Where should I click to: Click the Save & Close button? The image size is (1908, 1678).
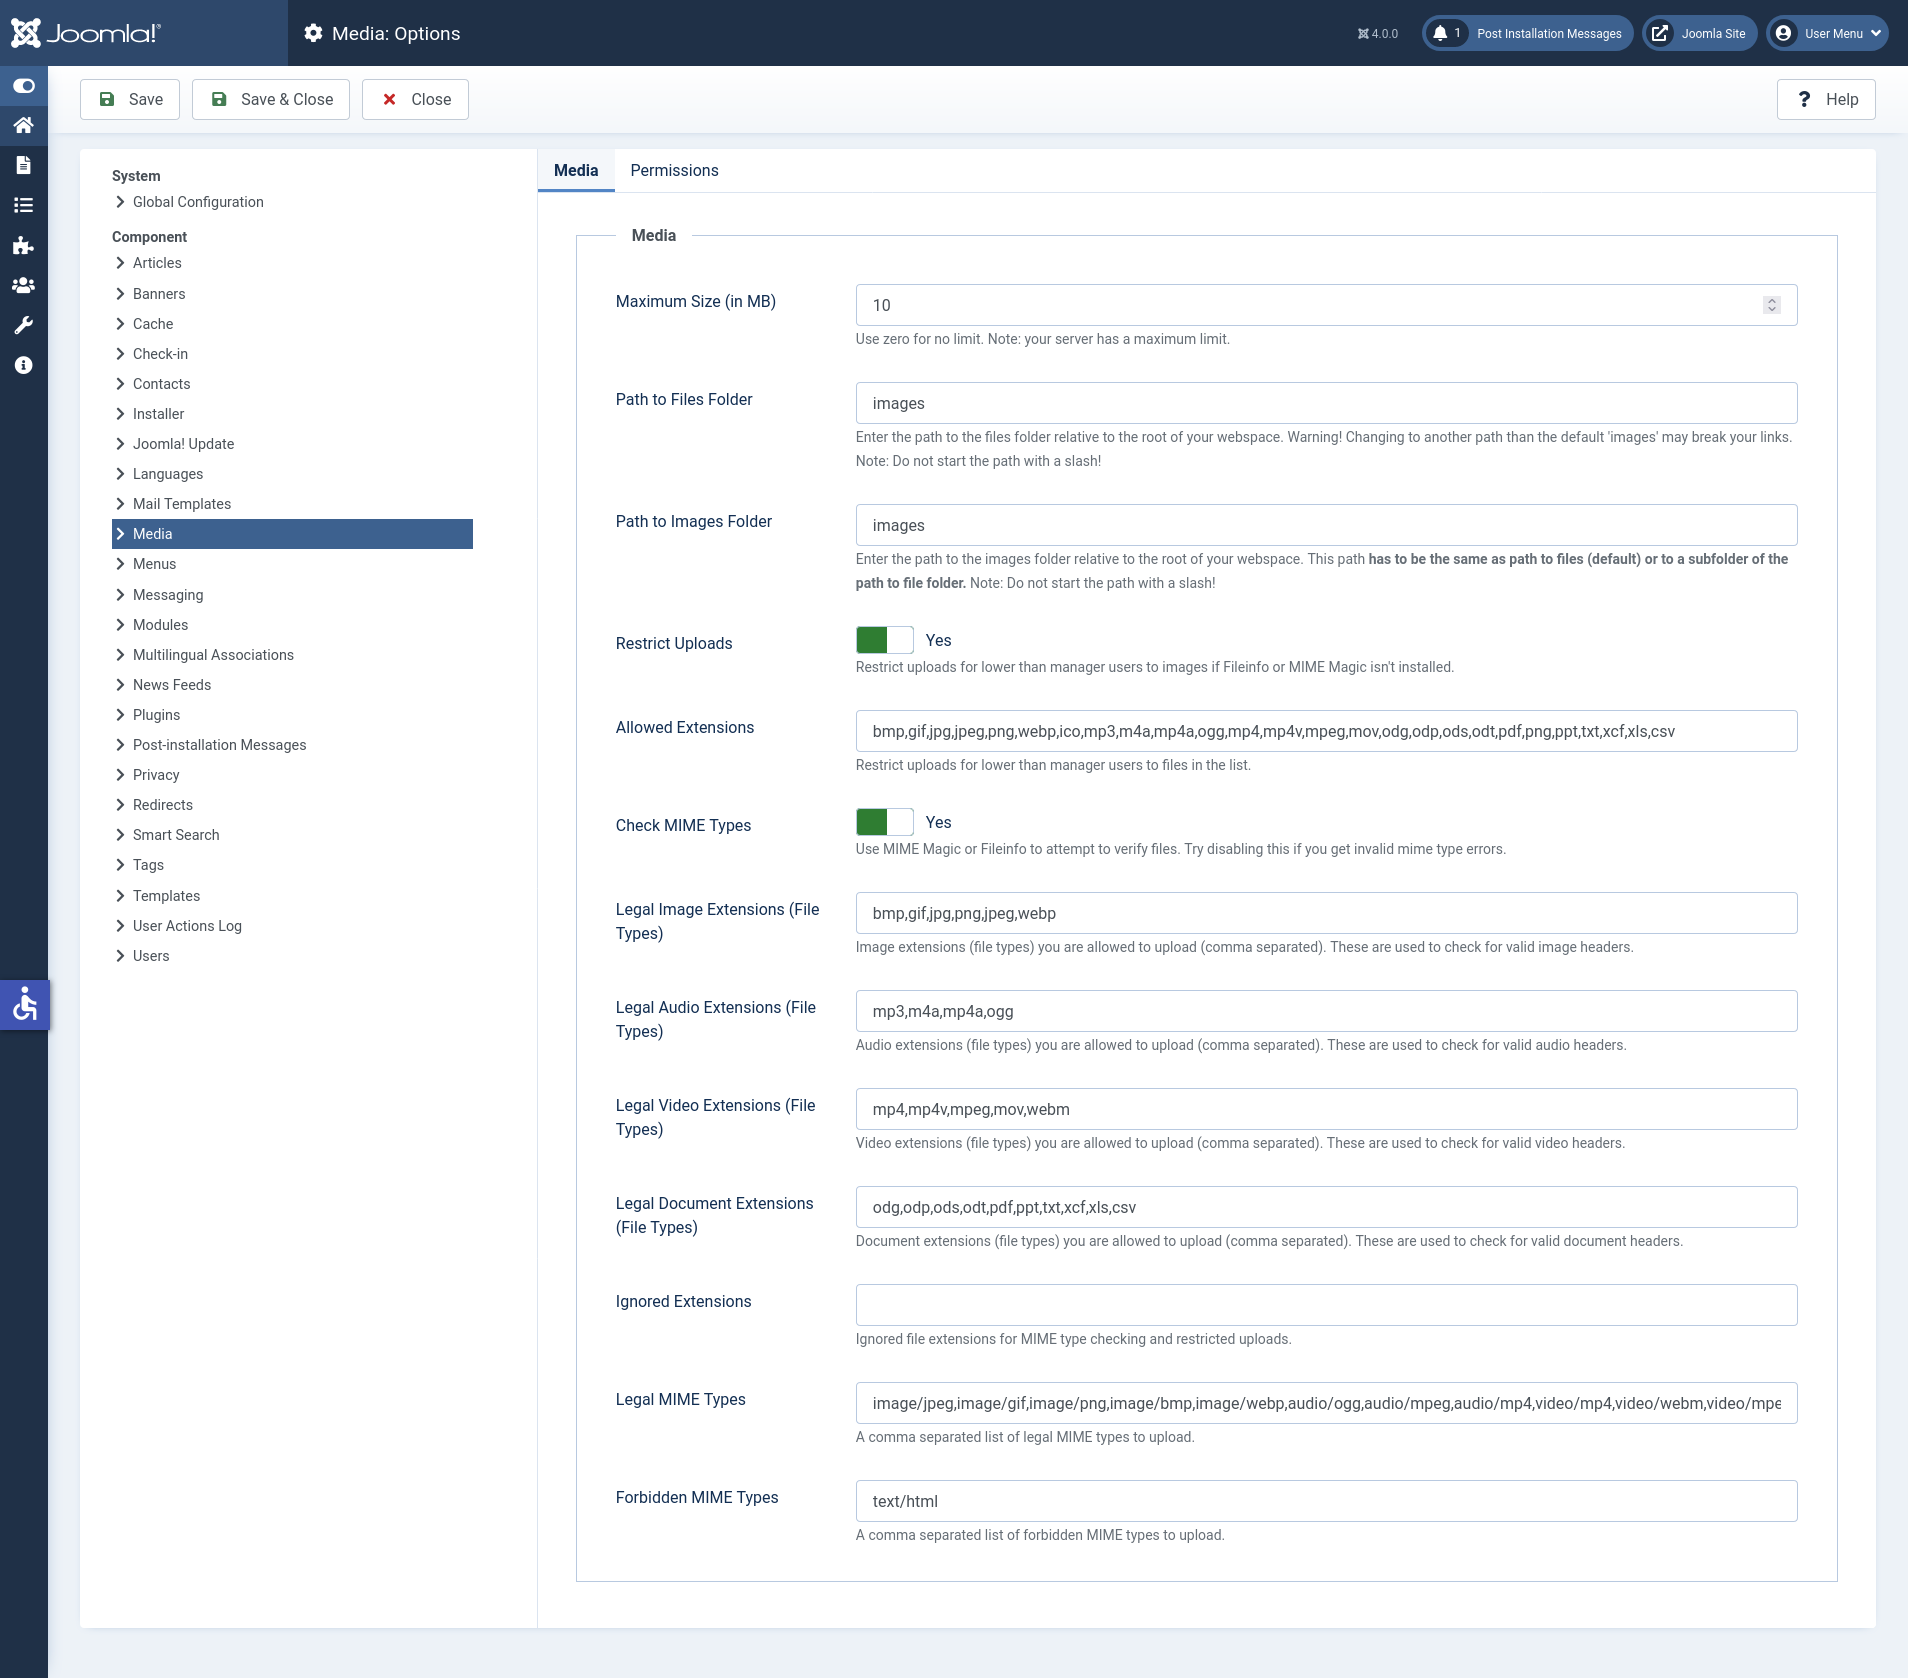(x=271, y=99)
